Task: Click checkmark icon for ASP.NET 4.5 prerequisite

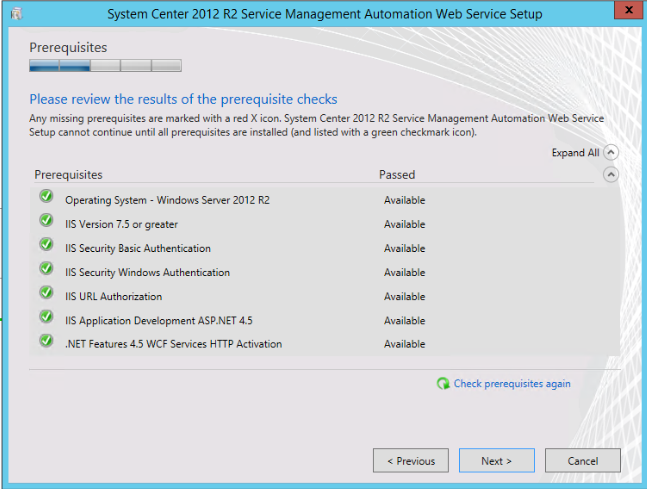Action: (46, 317)
